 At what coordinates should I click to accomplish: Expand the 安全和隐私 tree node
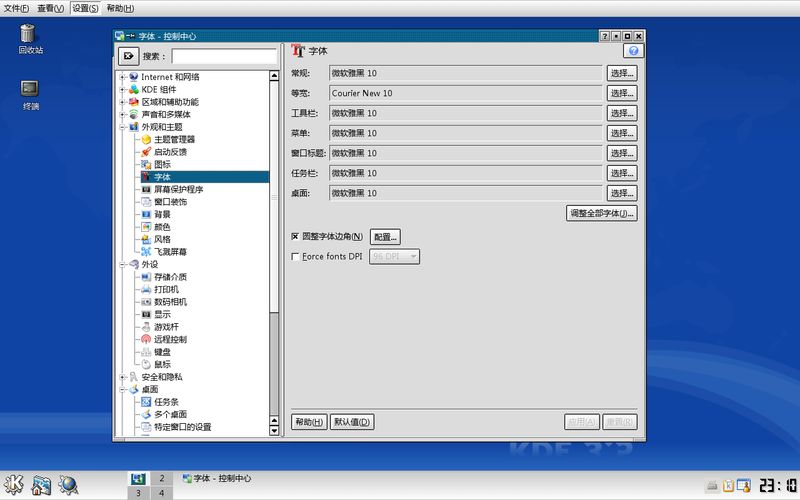123,377
